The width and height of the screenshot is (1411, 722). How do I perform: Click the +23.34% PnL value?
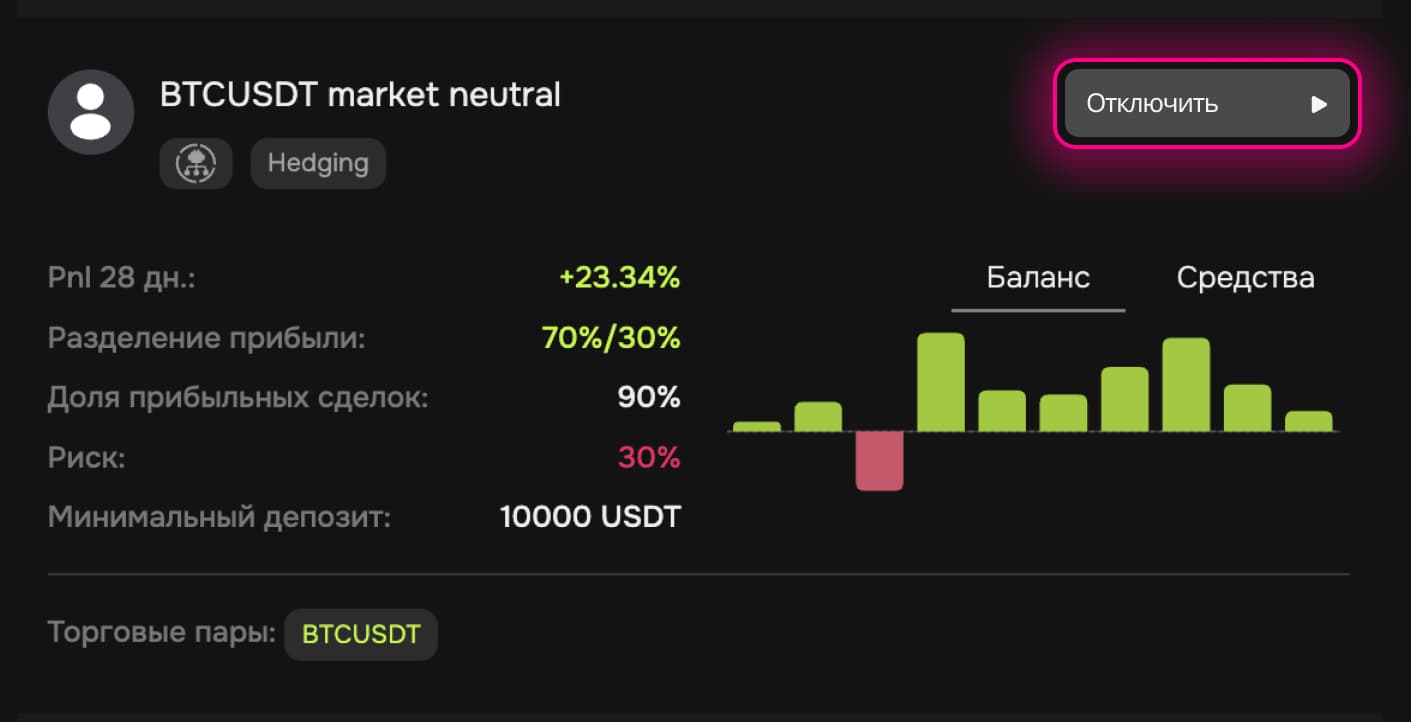tap(619, 278)
